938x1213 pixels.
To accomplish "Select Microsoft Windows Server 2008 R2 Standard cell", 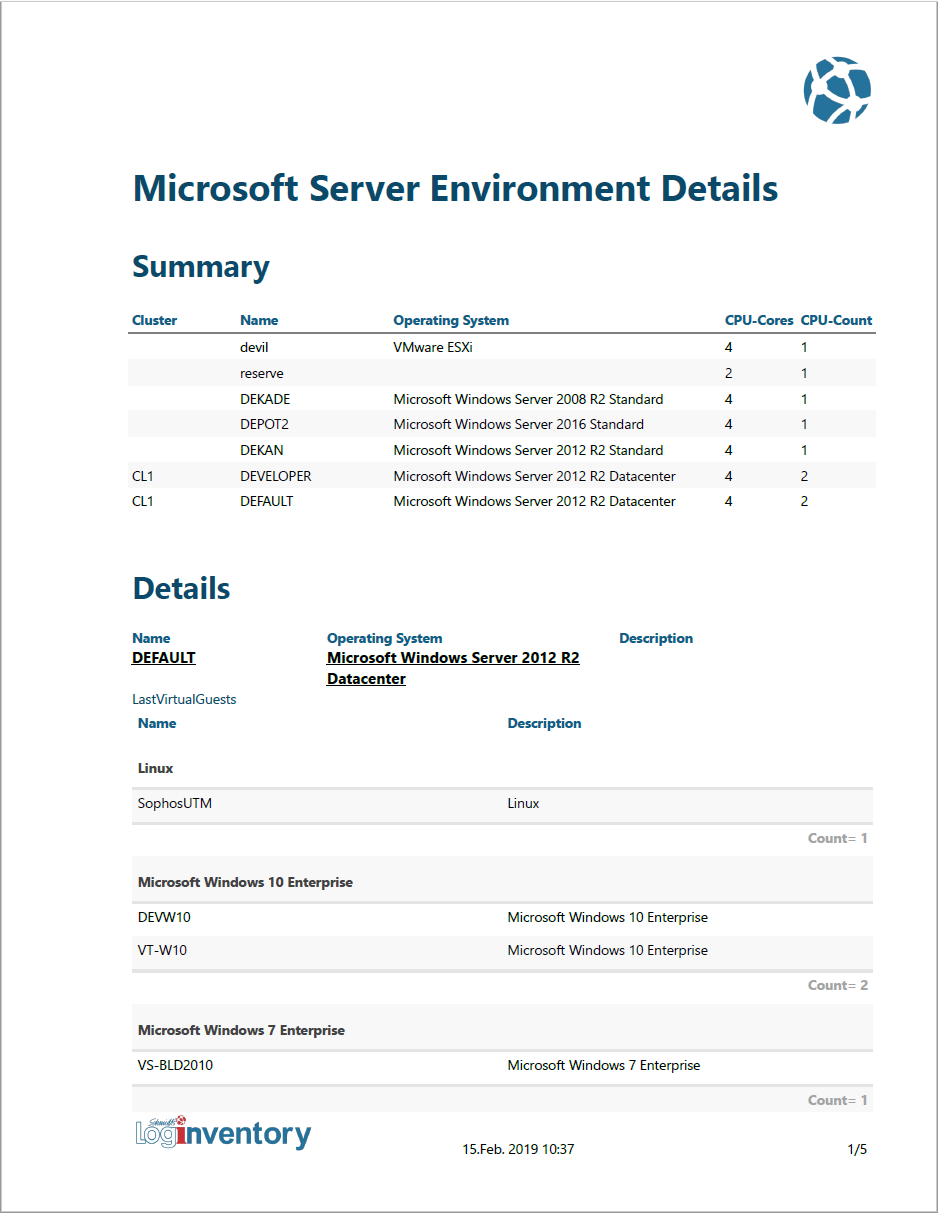I will click(528, 399).
